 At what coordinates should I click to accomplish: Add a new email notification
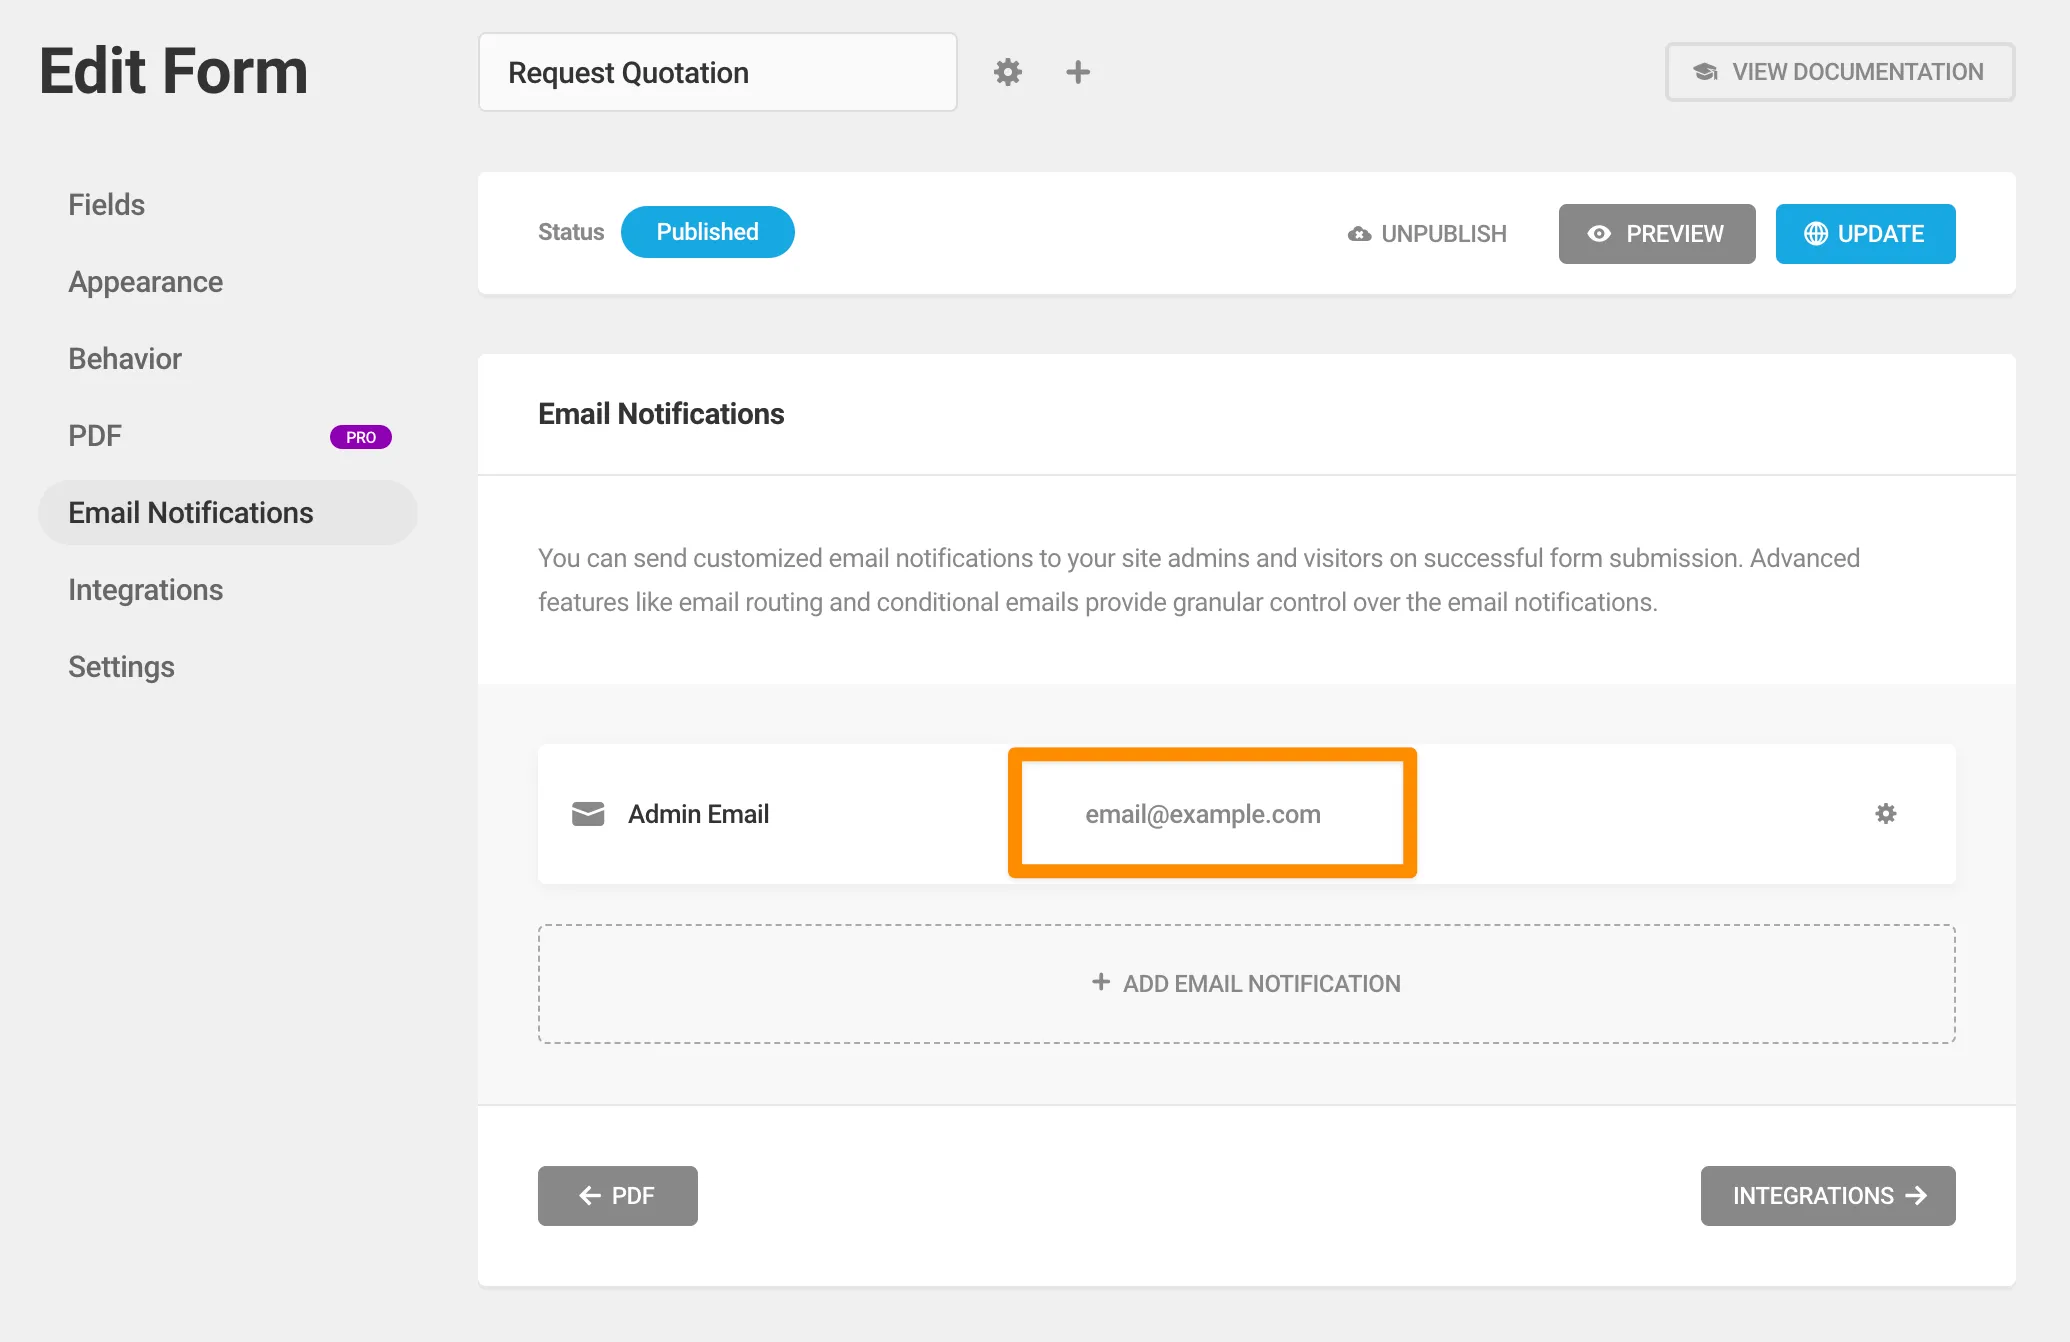pyautogui.click(x=1246, y=984)
